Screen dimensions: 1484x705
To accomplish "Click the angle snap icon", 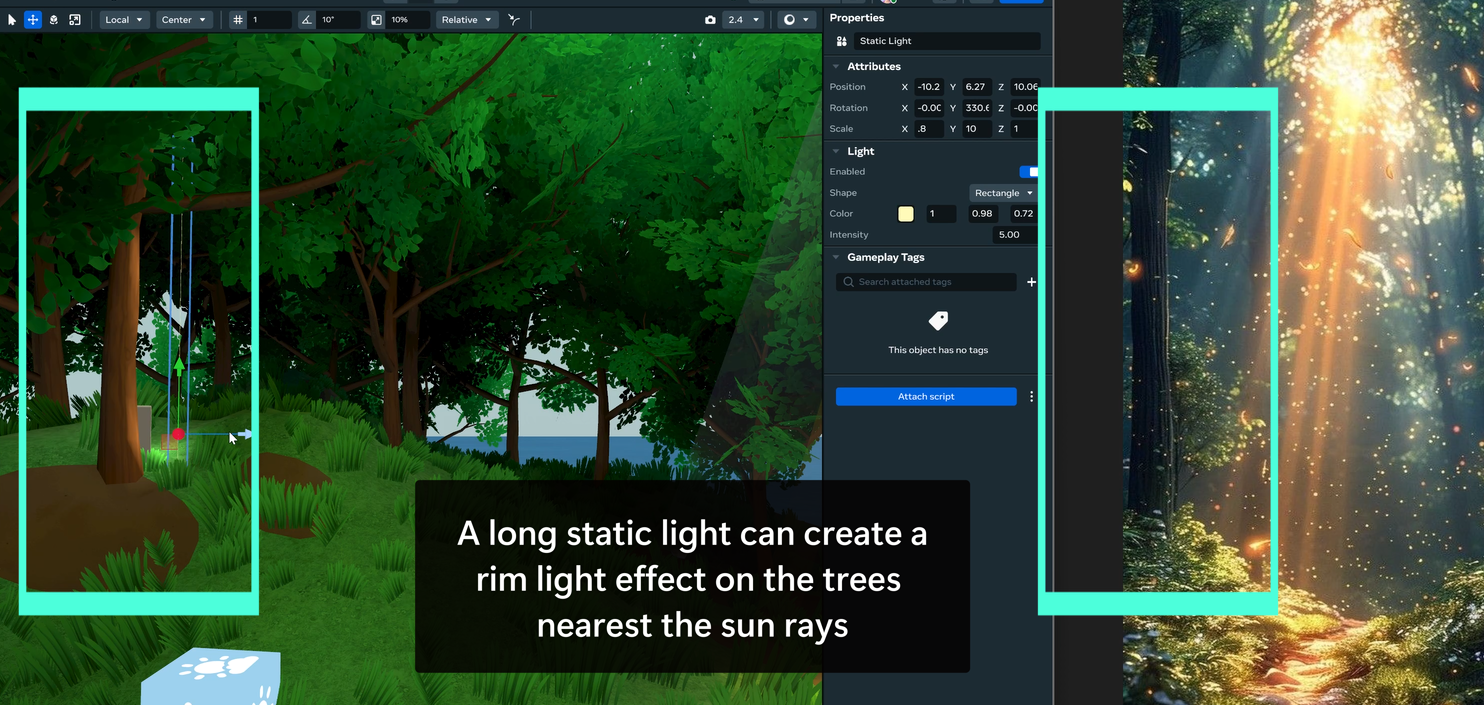I will point(306,20).
